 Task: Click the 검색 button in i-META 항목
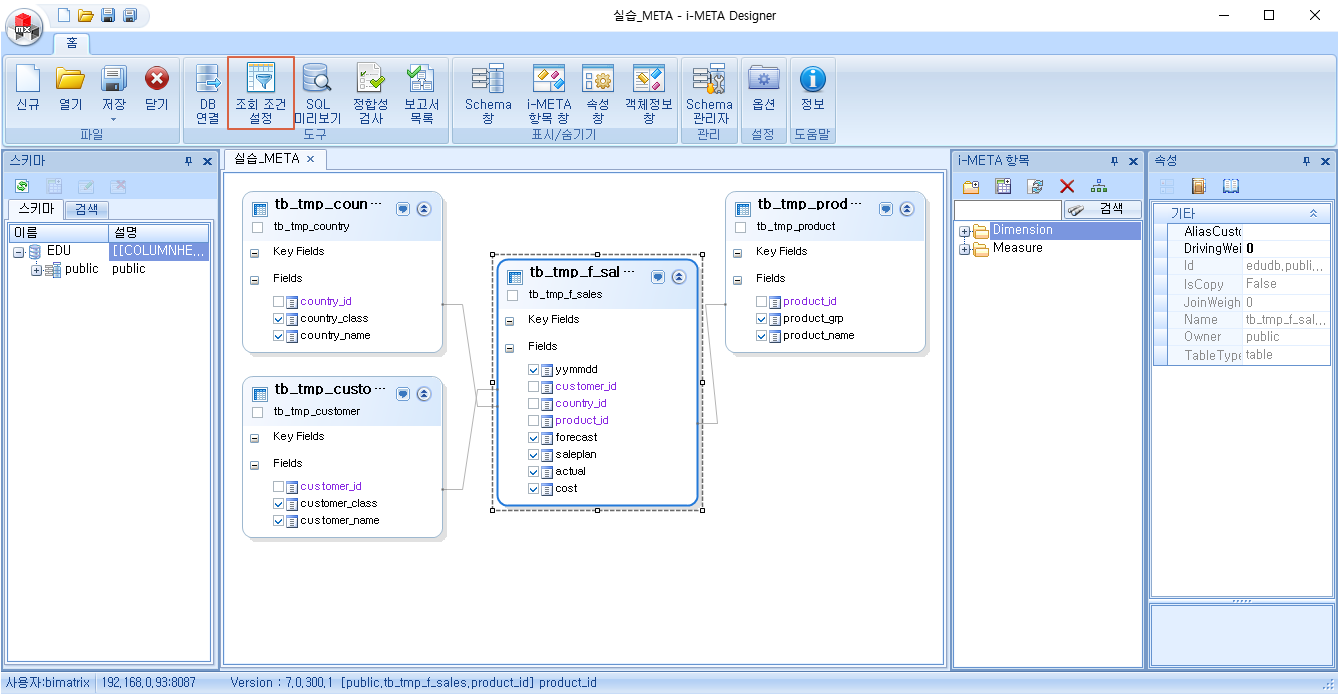1102,209
